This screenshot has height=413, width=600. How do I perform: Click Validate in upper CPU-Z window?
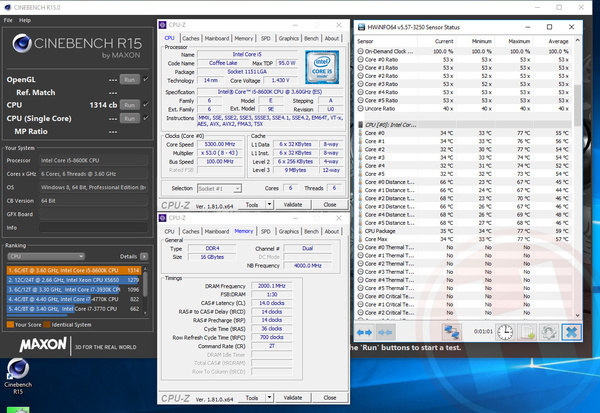coord(293,204)
